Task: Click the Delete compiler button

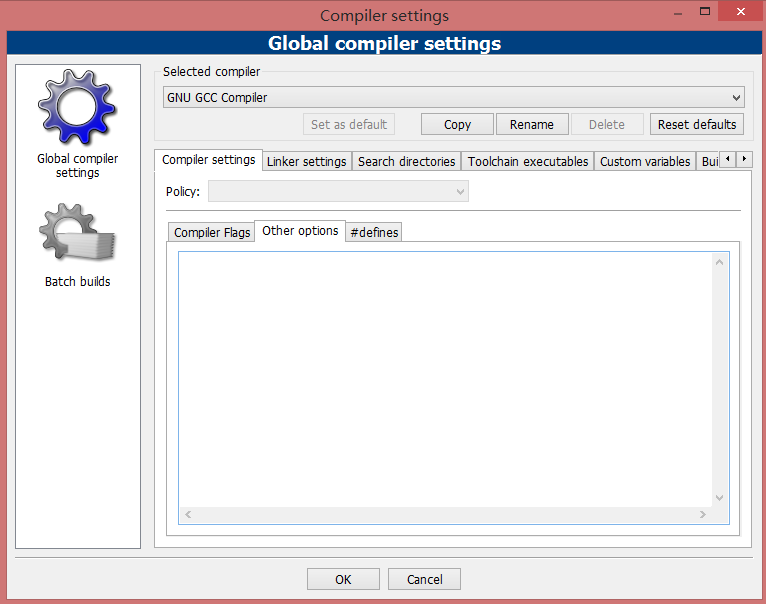Action: (607, 124)
